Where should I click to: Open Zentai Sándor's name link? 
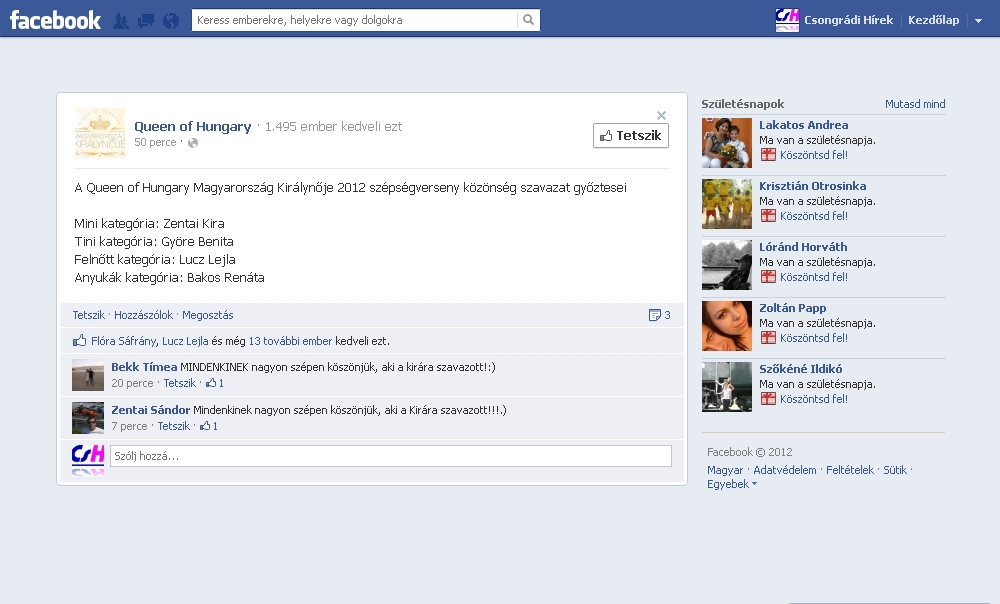pos(151,410)
